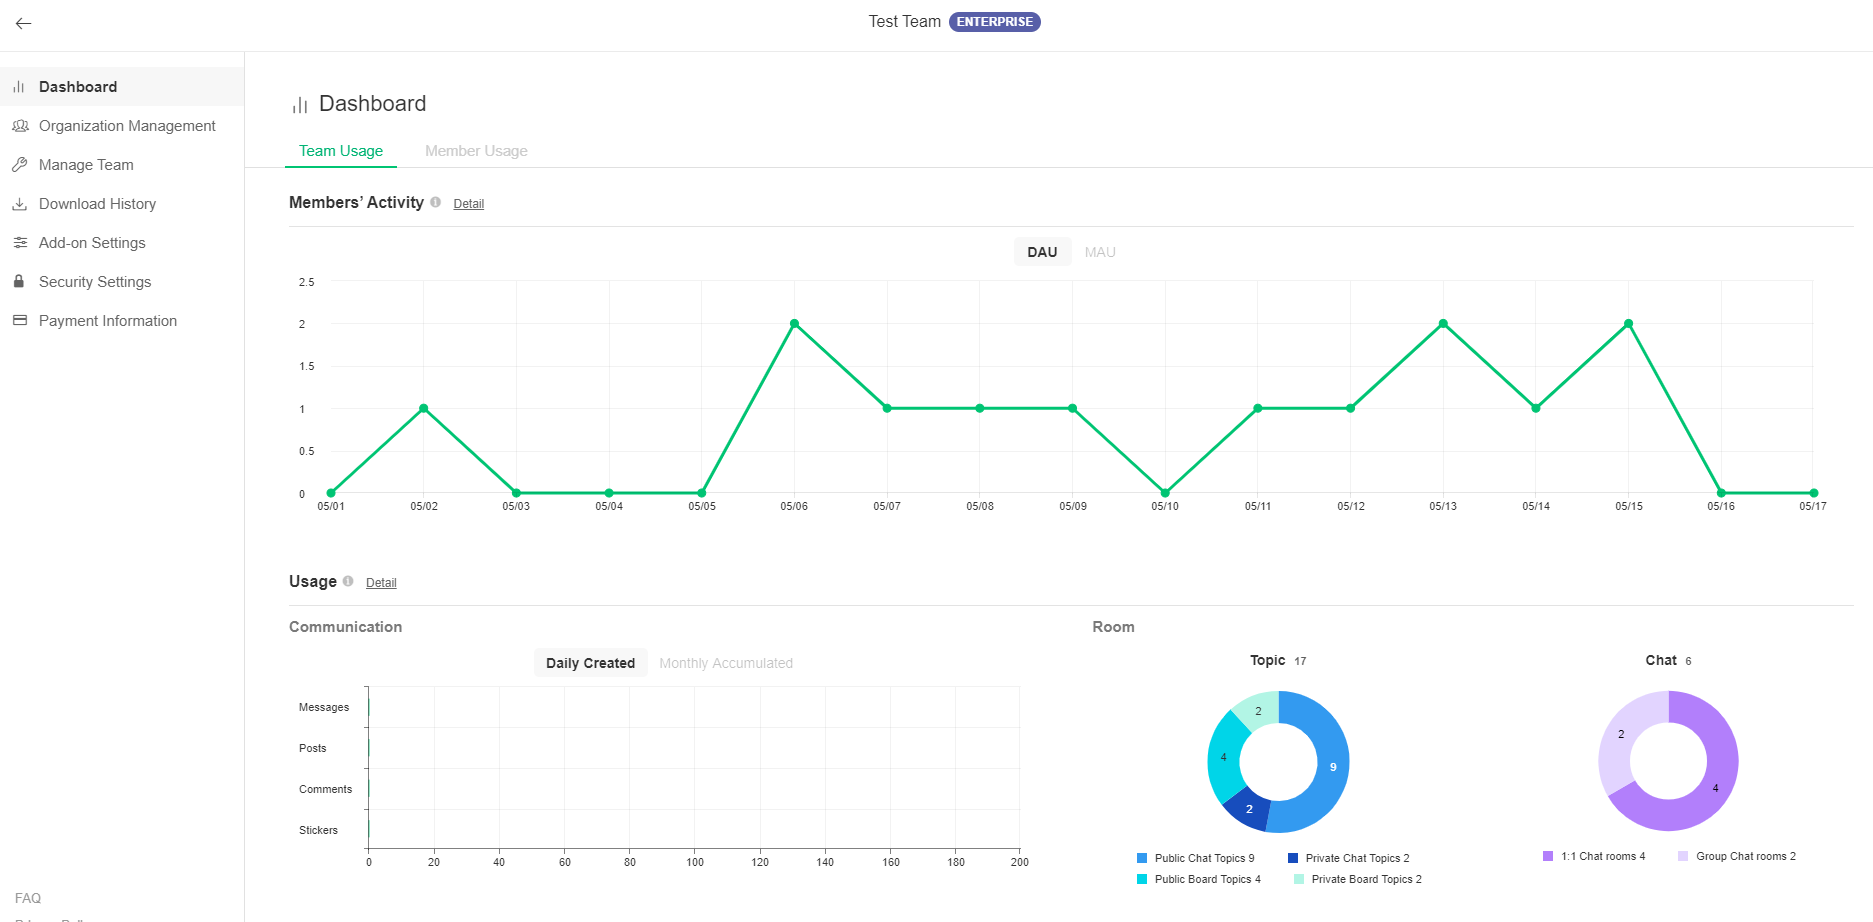
Task: Click the Comments bar row label
Action: [325, 789]
